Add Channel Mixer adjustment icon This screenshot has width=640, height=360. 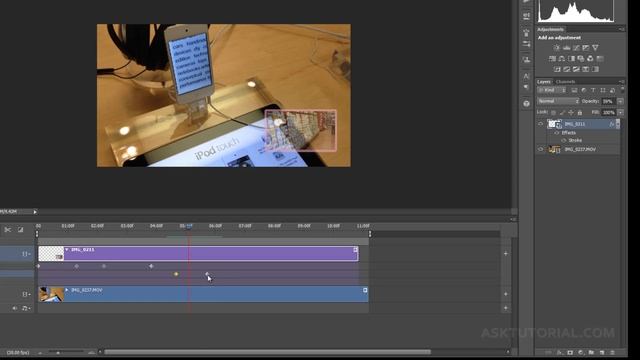(590, 59)
